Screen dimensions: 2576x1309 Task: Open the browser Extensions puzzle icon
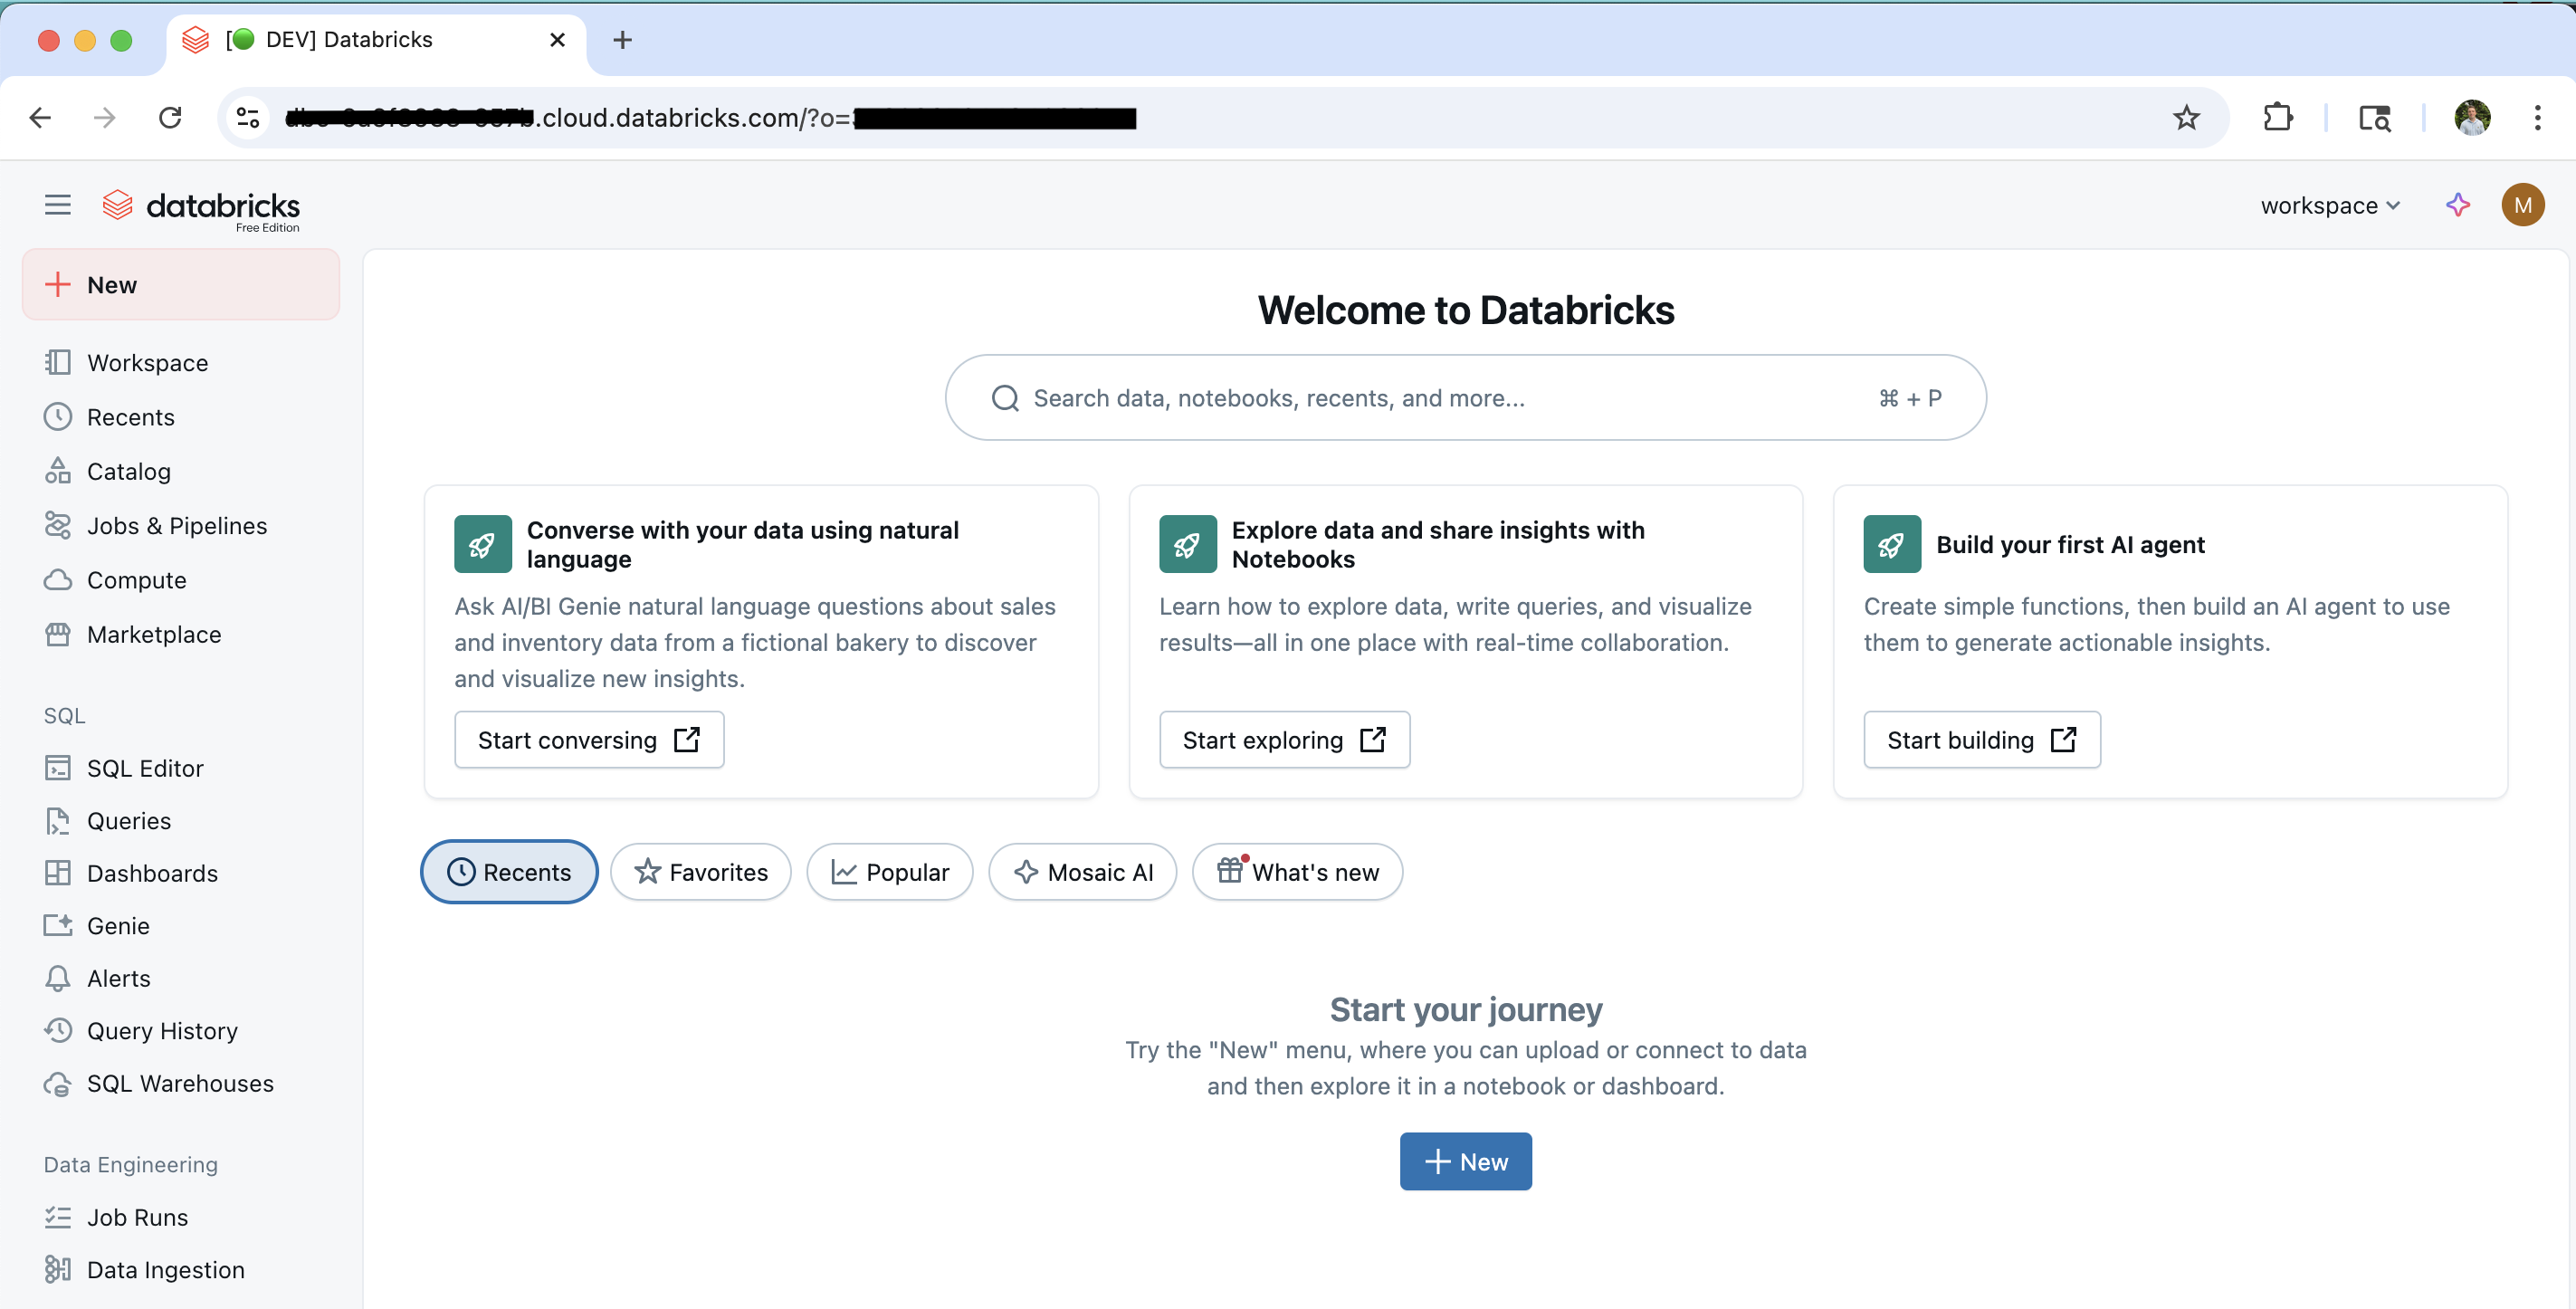point(2277,118)
